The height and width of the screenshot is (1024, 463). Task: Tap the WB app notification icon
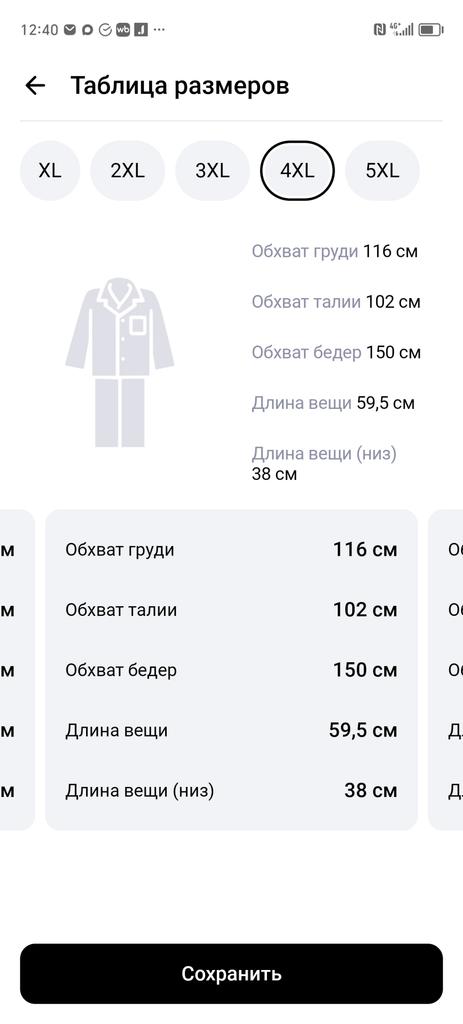[x=123, y=29]
